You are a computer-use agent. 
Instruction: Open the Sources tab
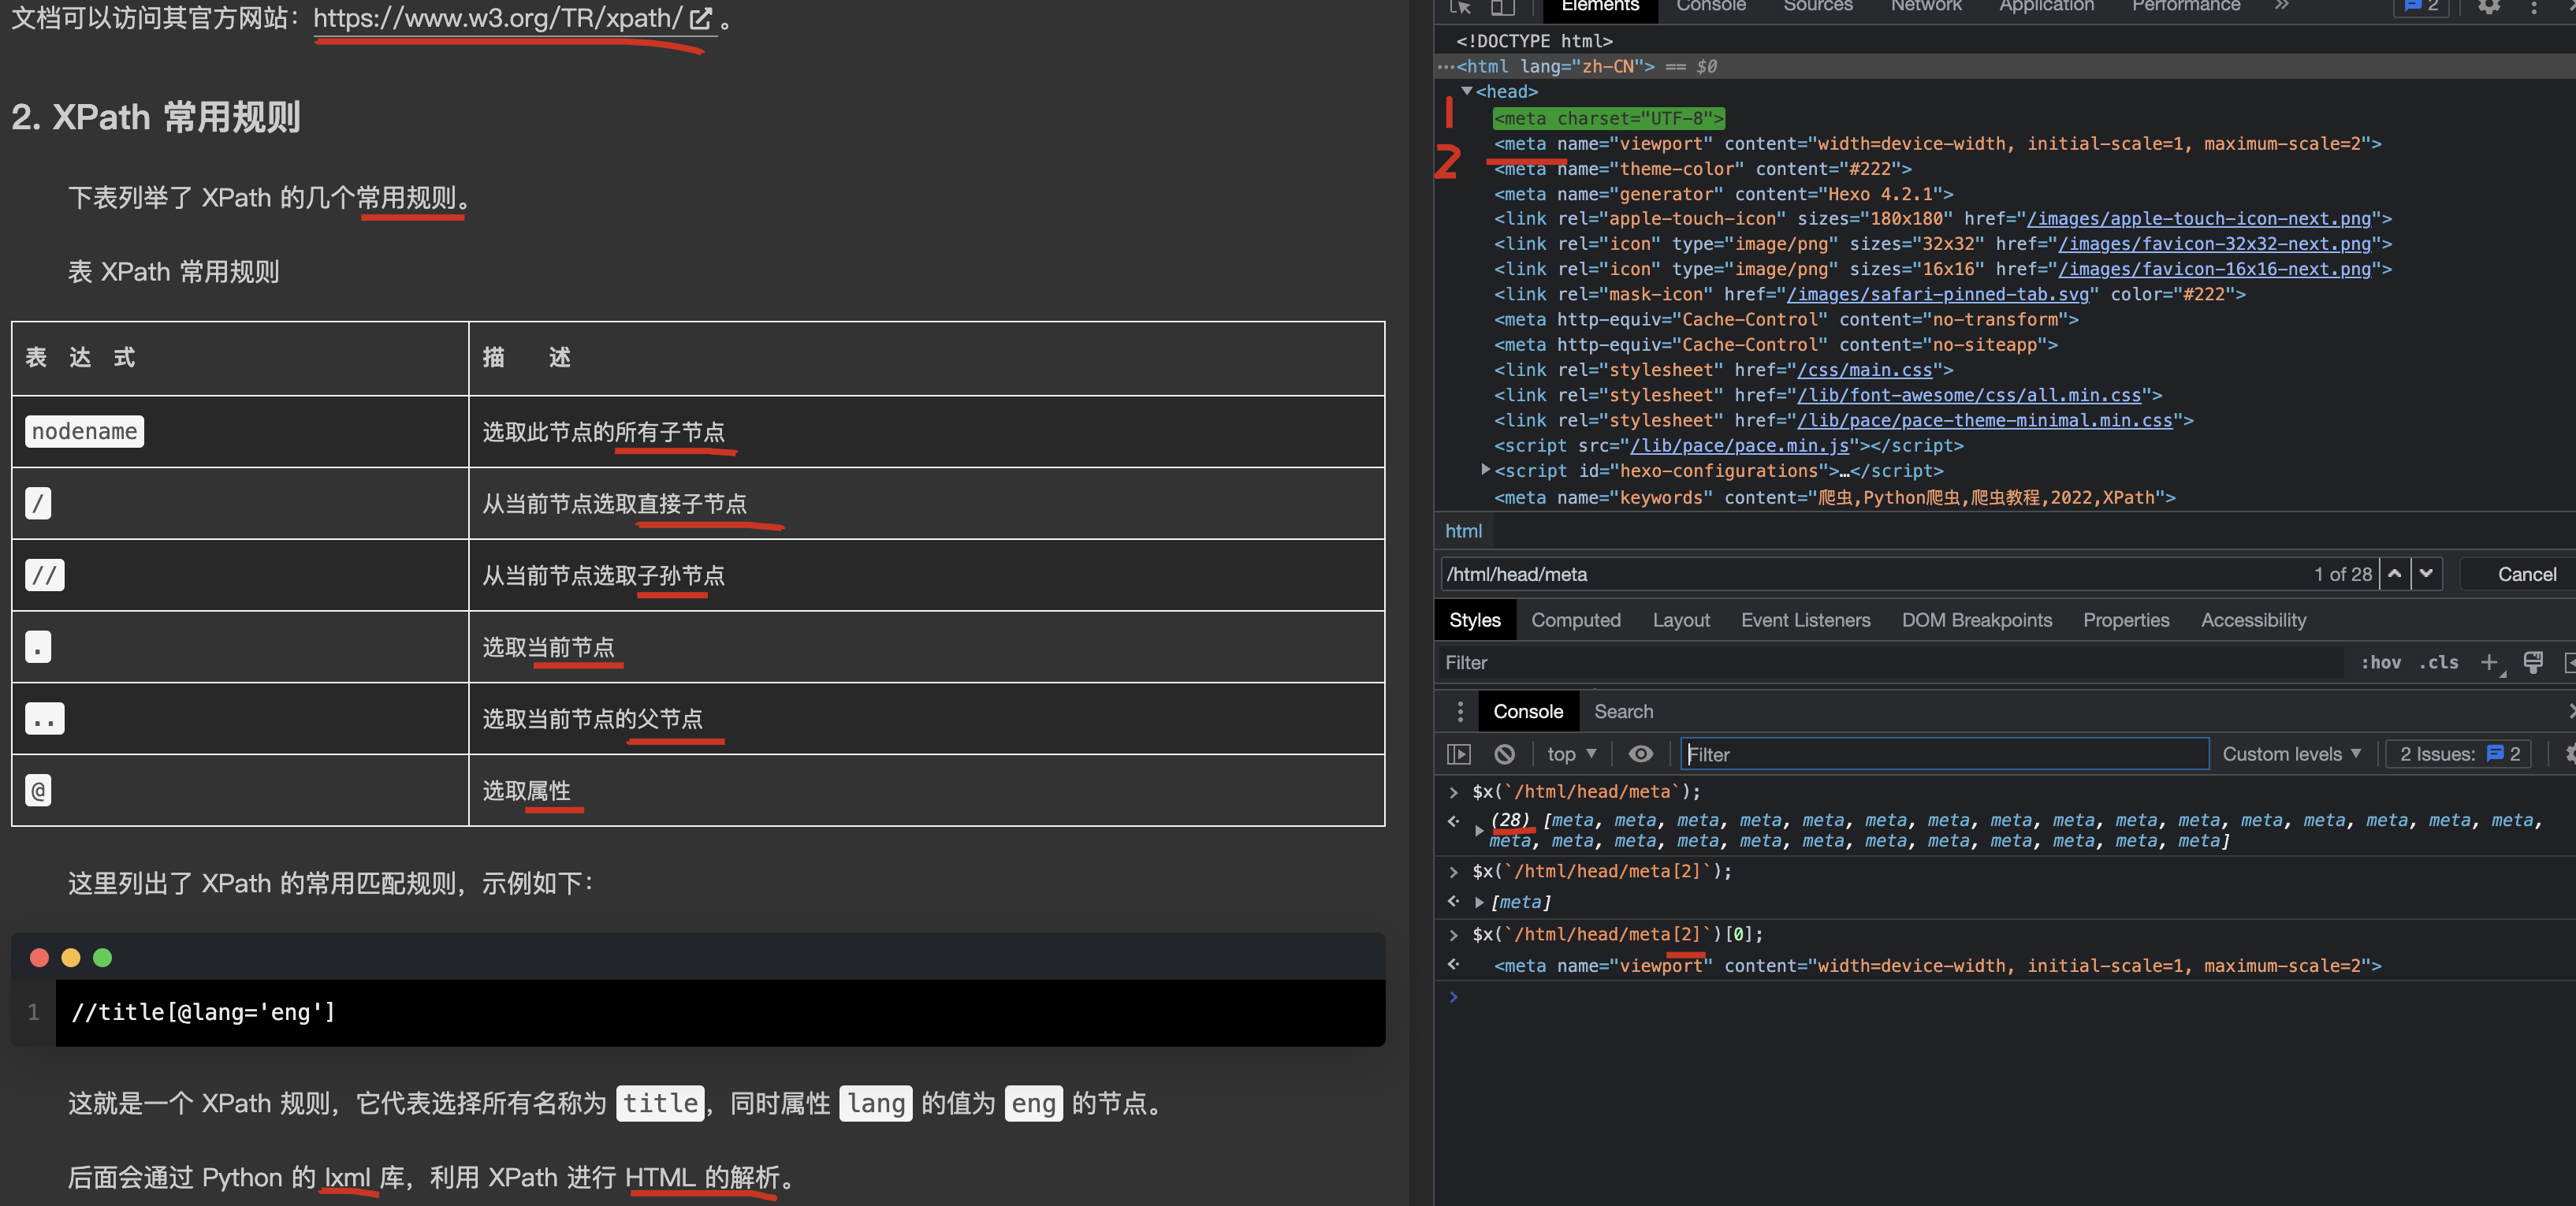(x=1817, y=6)
